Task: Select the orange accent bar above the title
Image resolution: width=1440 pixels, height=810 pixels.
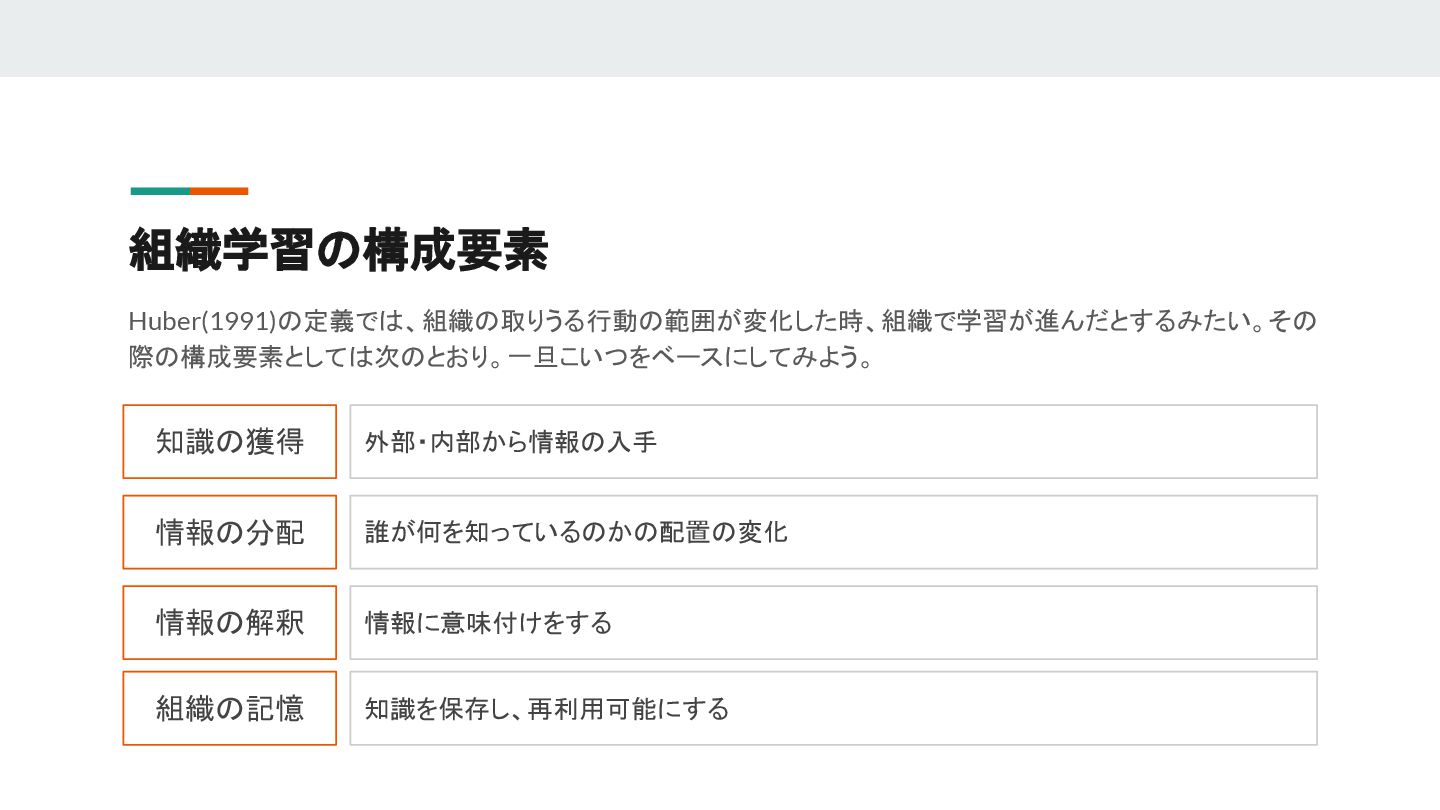Action: pyautogui.click(x=219, y=191)
